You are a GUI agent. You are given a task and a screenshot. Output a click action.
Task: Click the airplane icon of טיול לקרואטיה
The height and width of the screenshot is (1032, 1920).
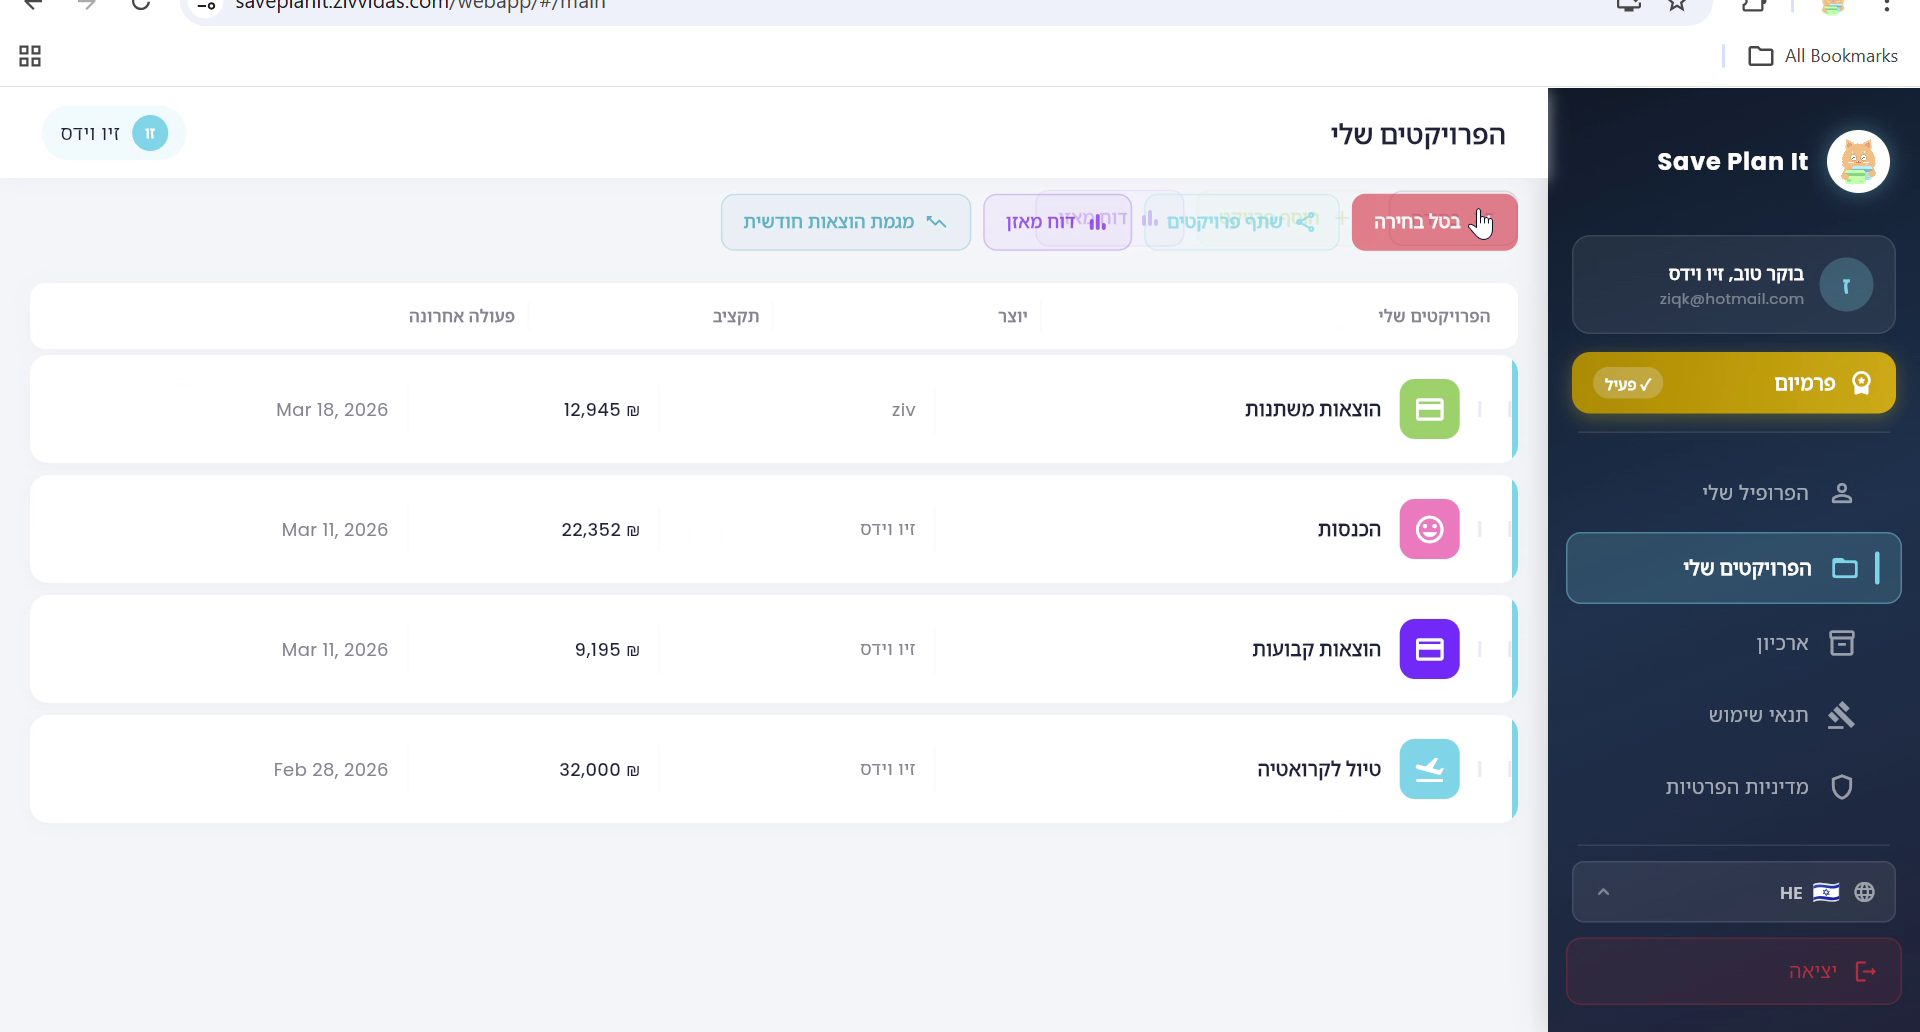pyautogui.click(x=1429, y=769)
